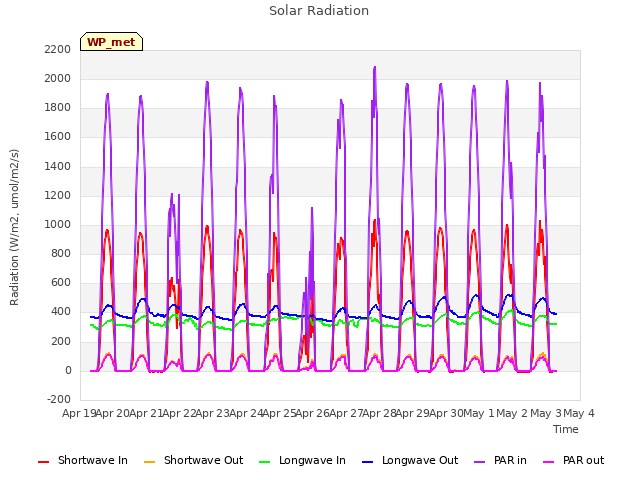This screenshot has height=480, width=640.
Task: Click the 1800 y-axis tick label
Action: tap(58, 108)
